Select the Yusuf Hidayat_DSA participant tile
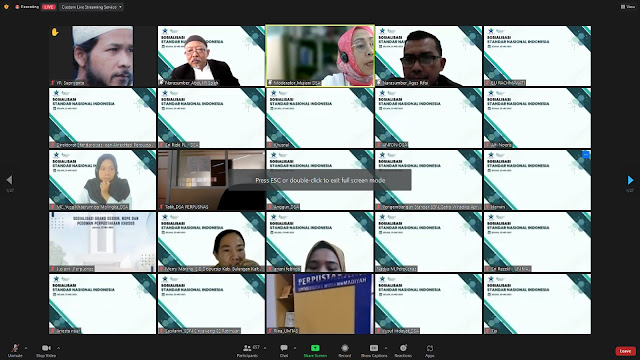The width and height of the screenshot is (640, 360). pyautogui.click(x=429, y=304)
